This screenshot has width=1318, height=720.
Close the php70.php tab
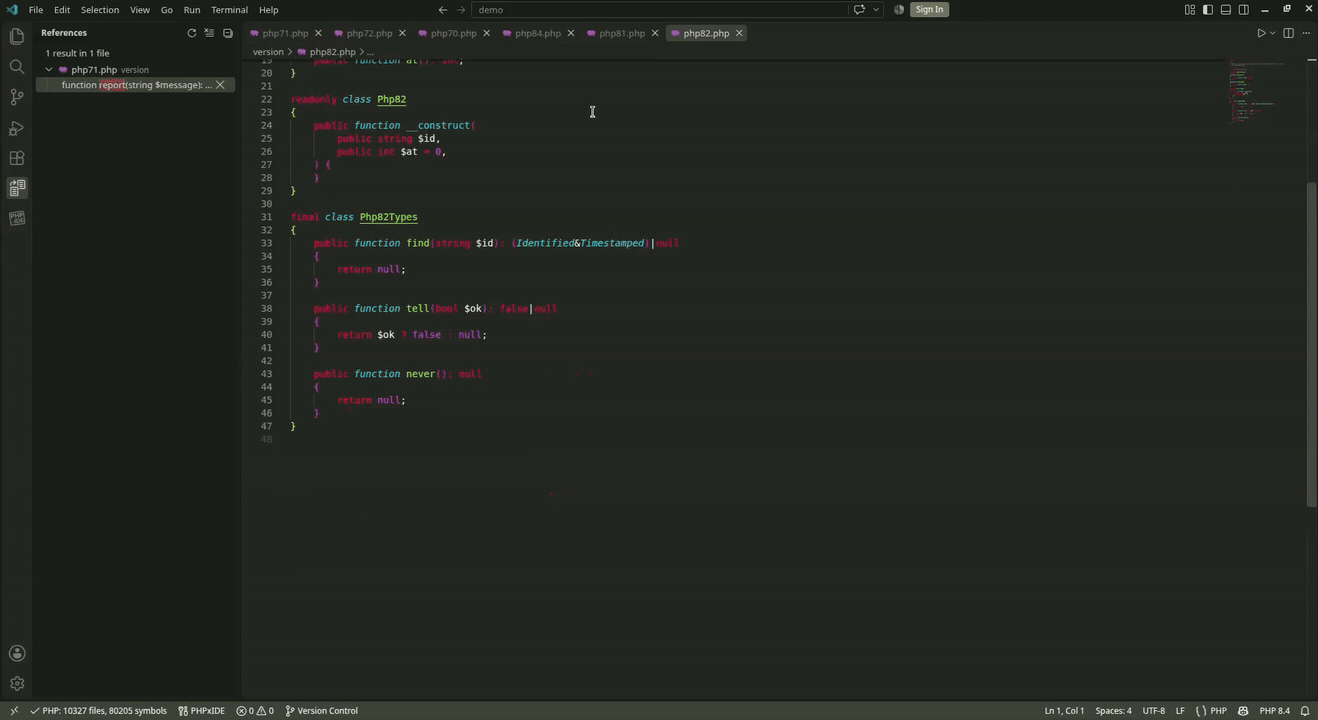tap(487, 33)
